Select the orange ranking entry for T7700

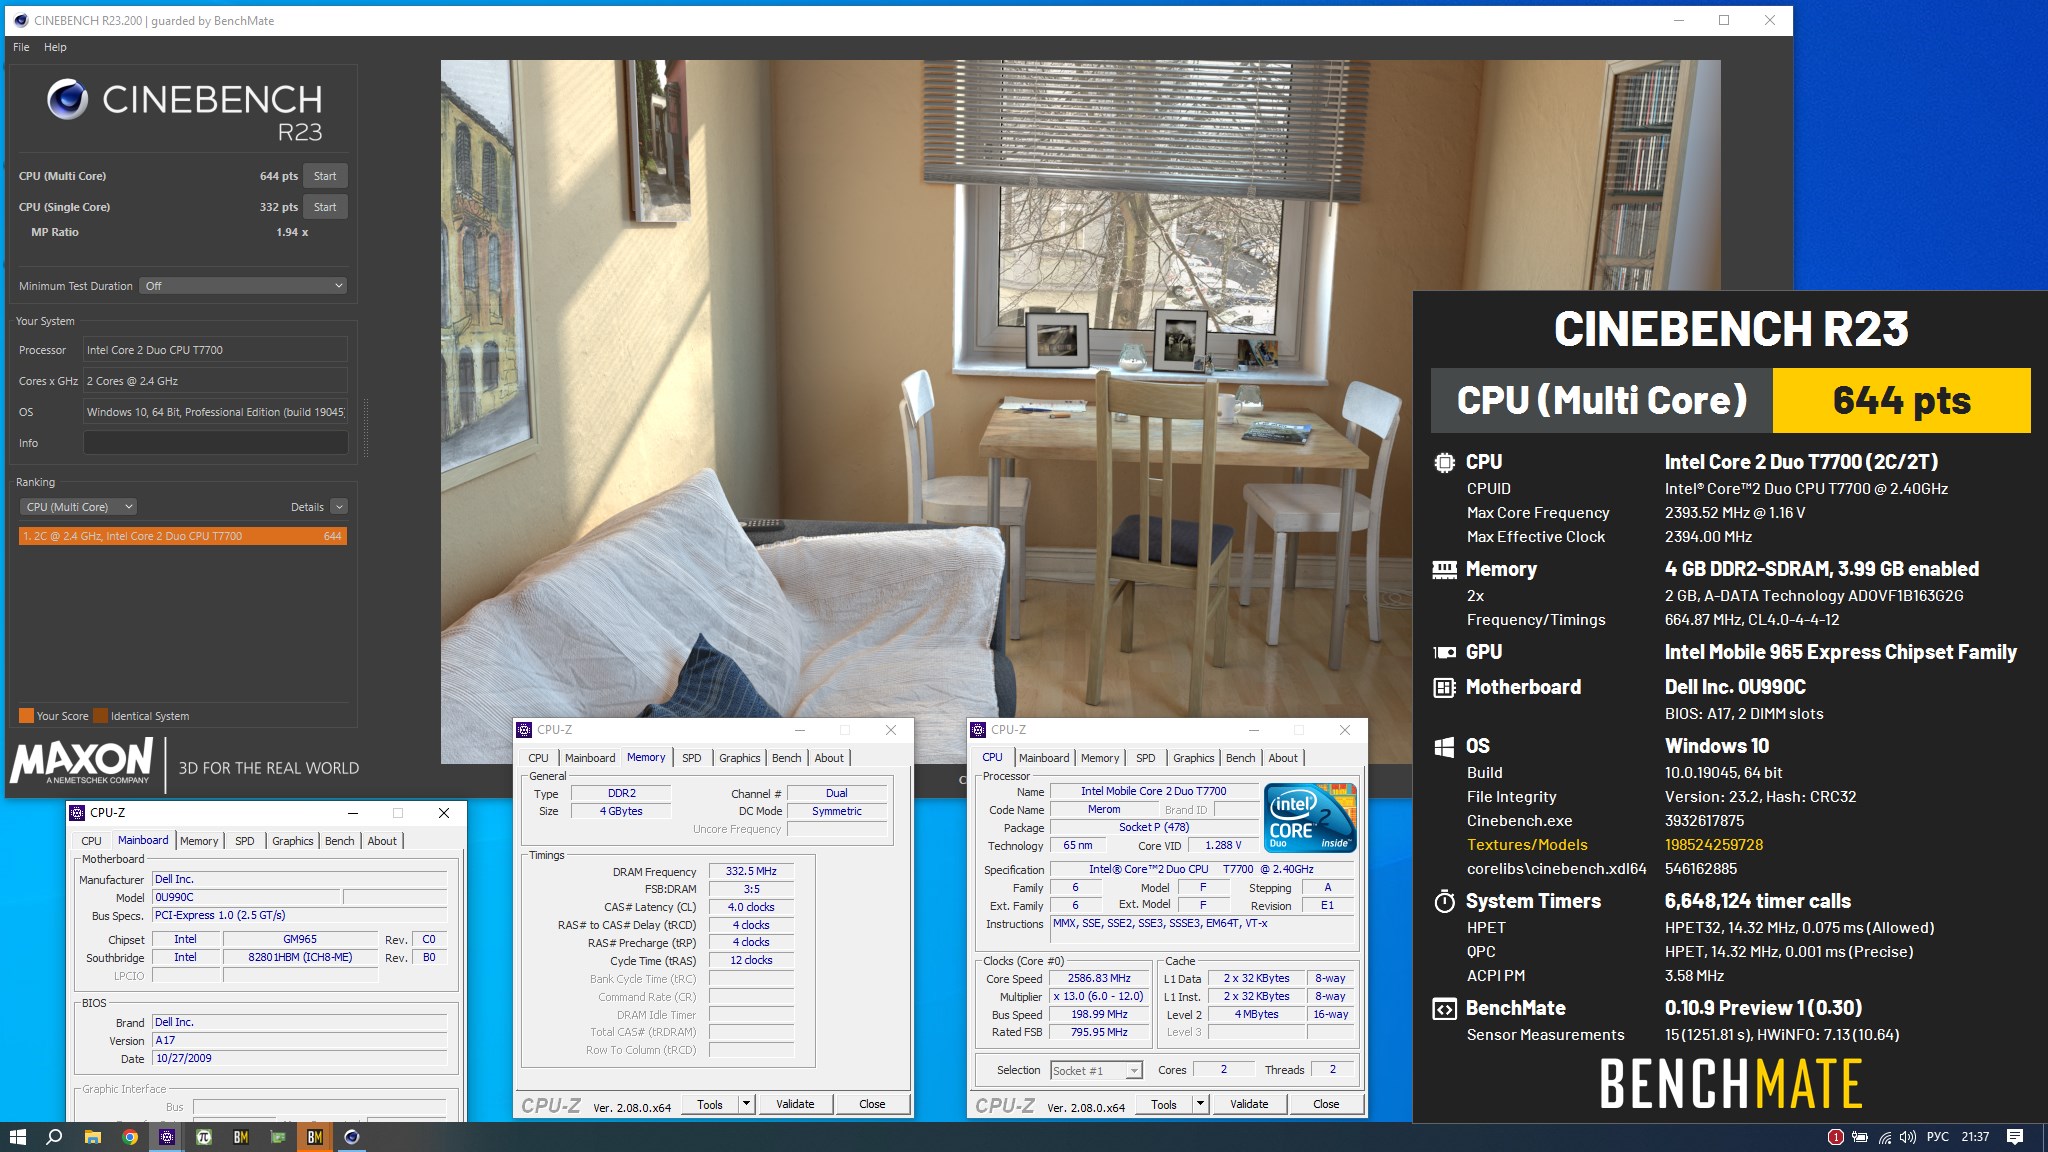click(x=183, y=536)
